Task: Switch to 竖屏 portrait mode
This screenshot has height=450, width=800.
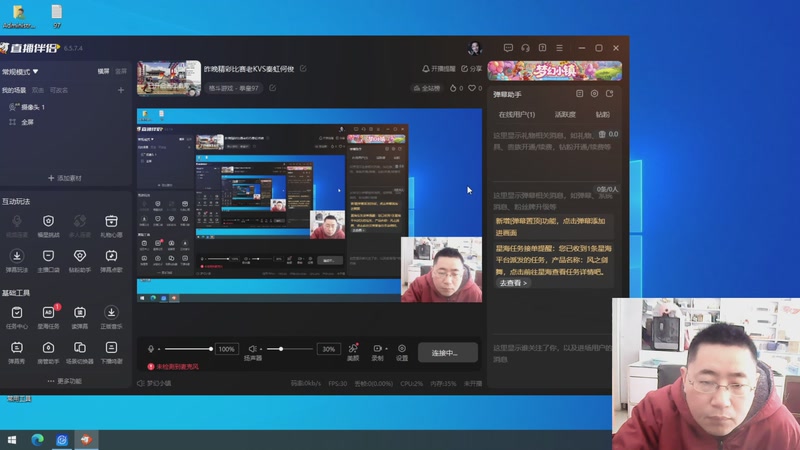Action: [x=121, y=71]
